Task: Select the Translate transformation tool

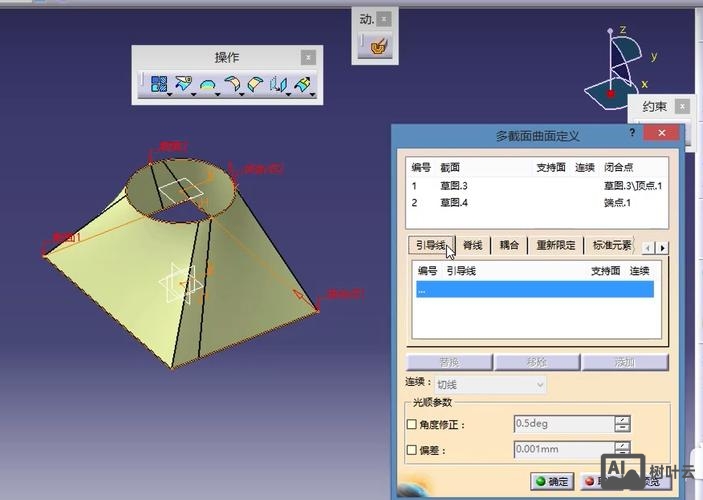Action: [278, 84]
